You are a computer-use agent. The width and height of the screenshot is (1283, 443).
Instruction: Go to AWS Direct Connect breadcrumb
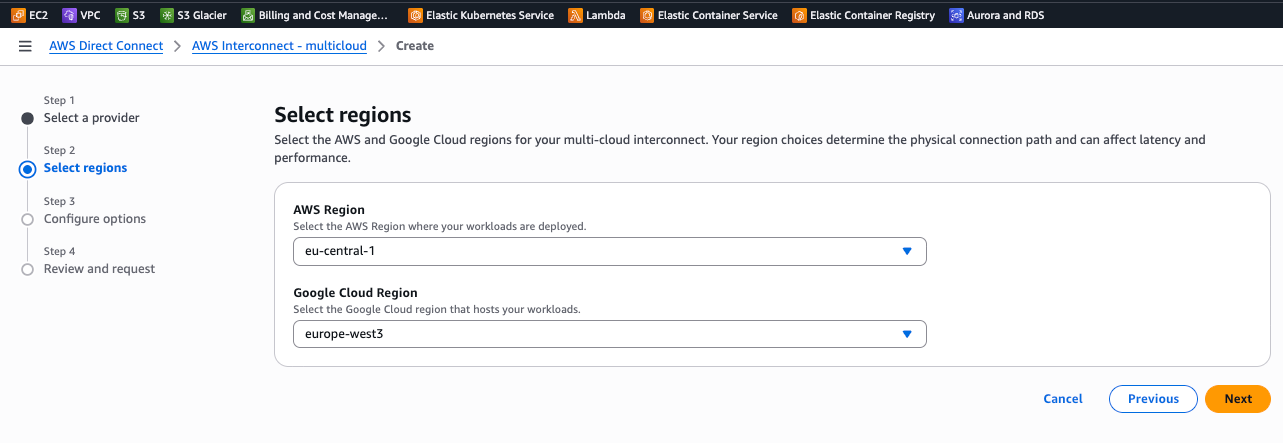tap(106, 46)
